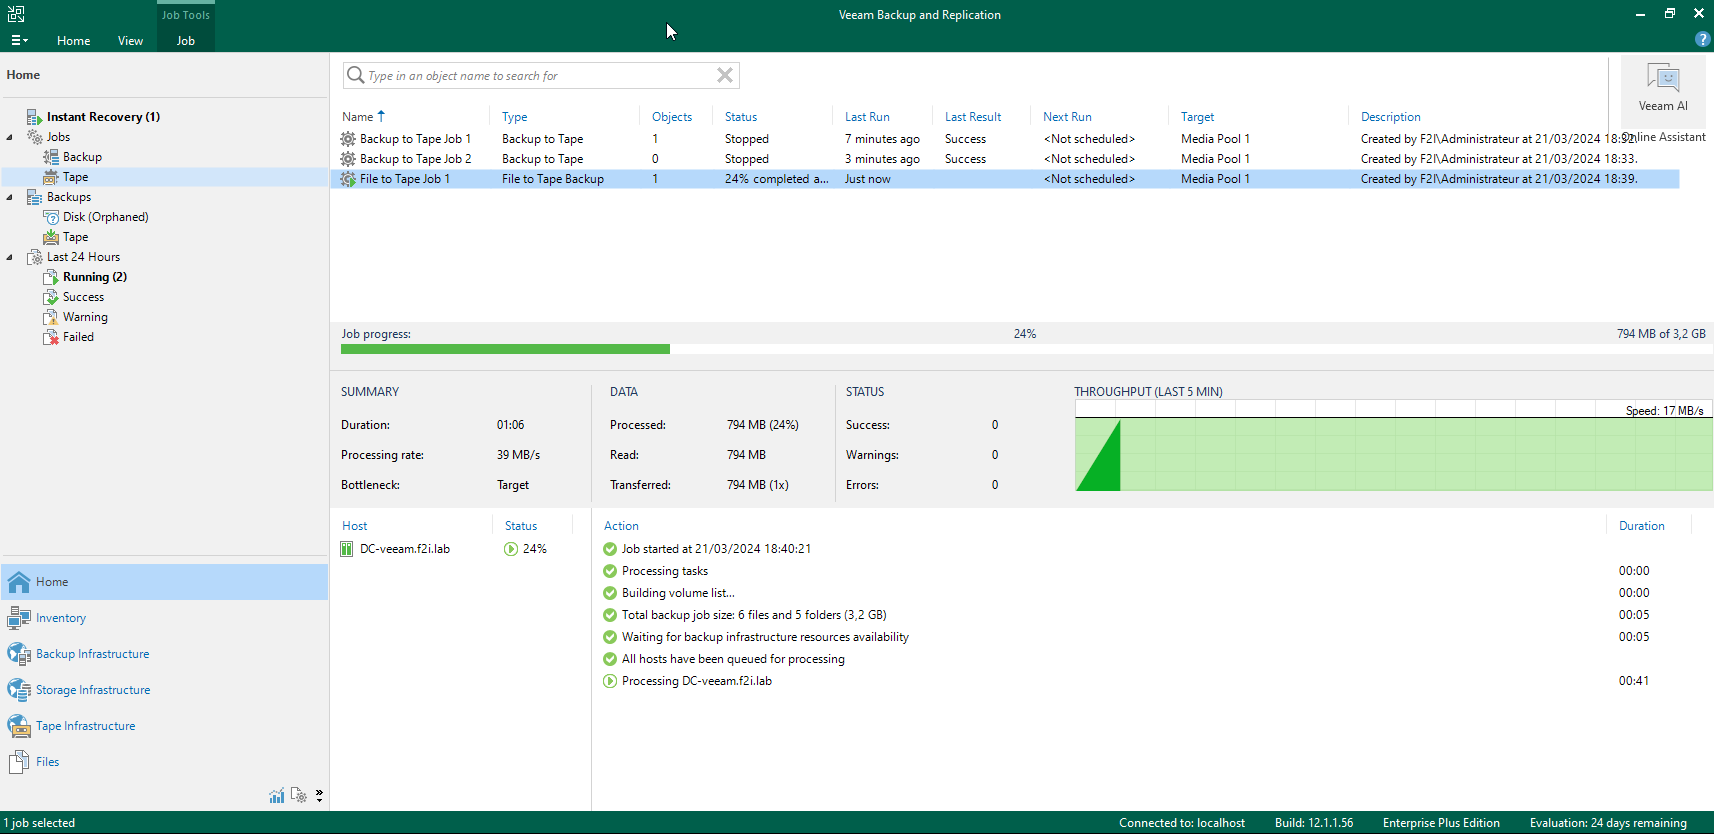
Task: Open Files view
Action: [48, 762]
